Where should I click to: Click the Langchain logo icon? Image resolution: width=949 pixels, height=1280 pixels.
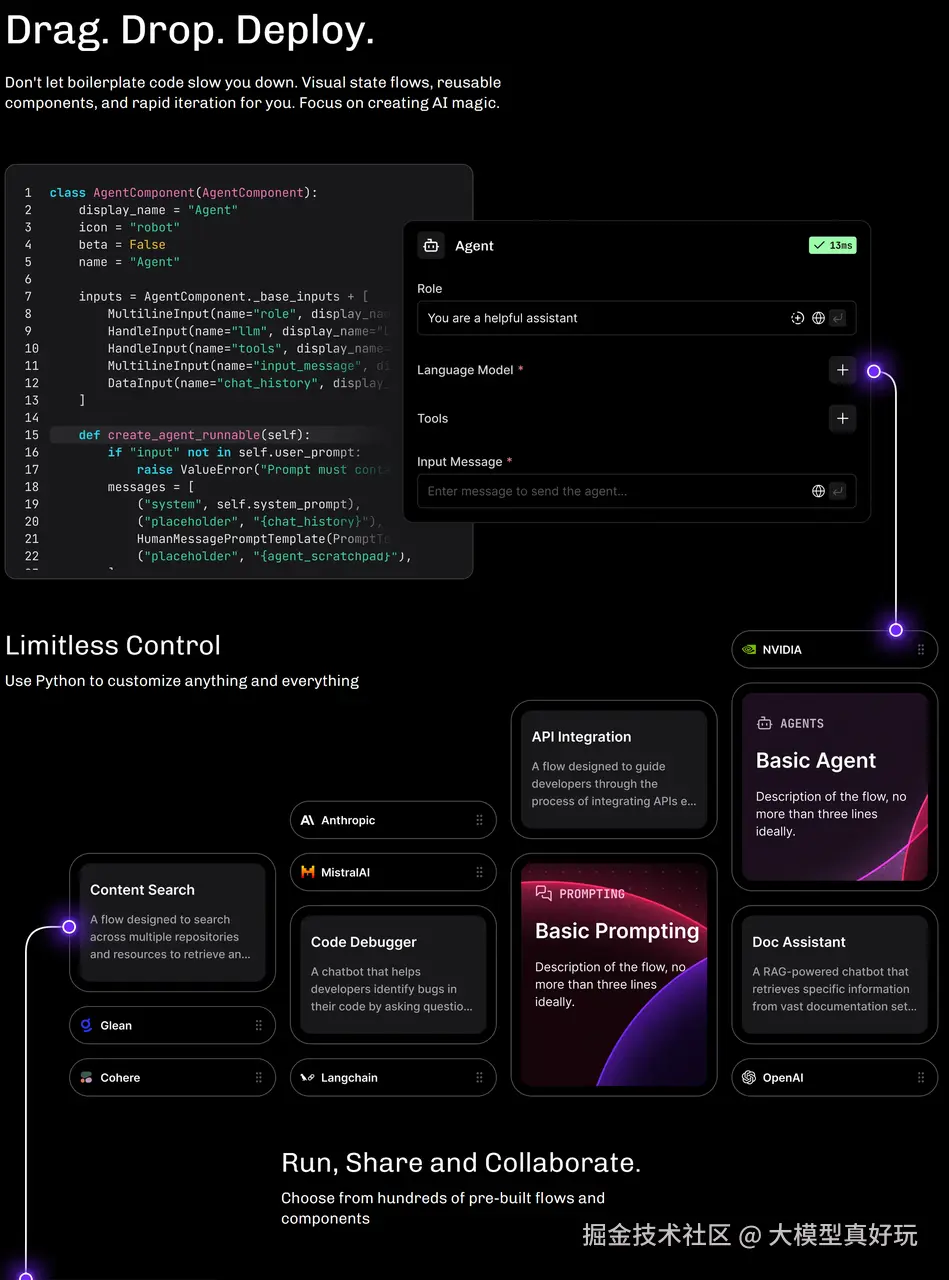(x=307, y=1078)
